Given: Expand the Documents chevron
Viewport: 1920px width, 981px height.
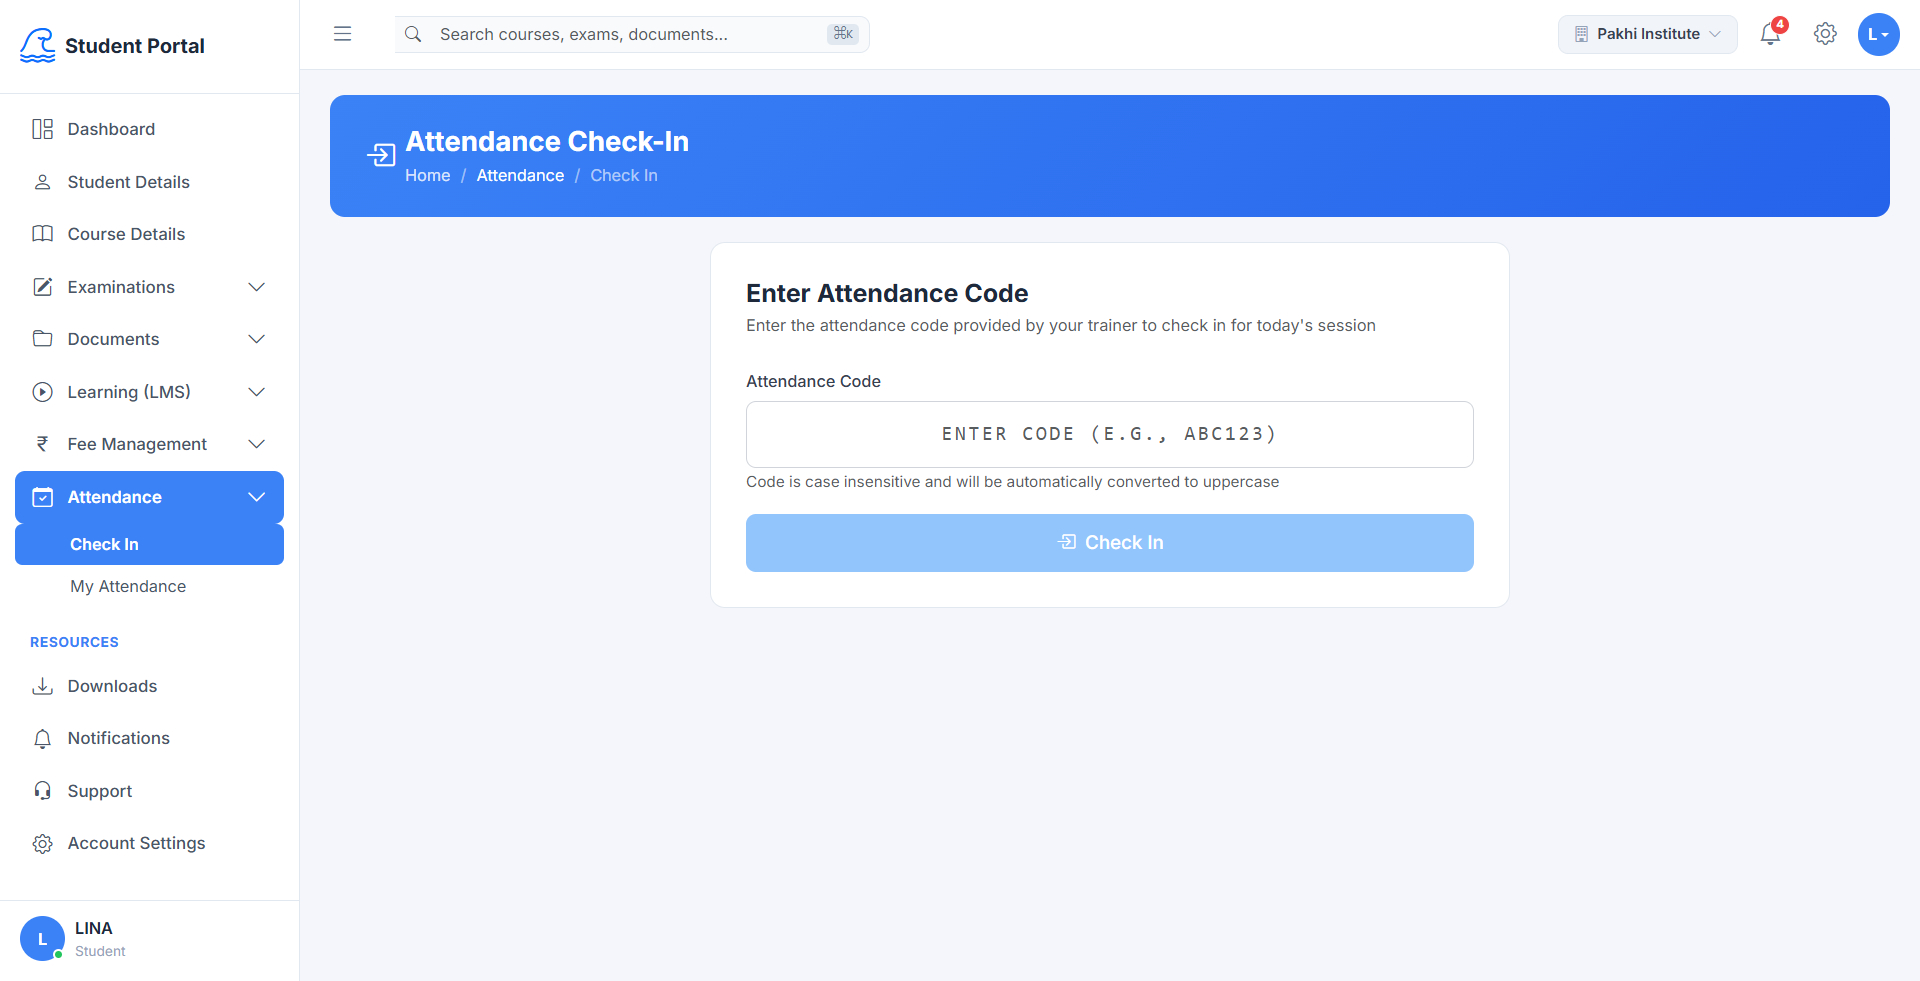Looking at the screenshot, I should click(x=256, y=339).
